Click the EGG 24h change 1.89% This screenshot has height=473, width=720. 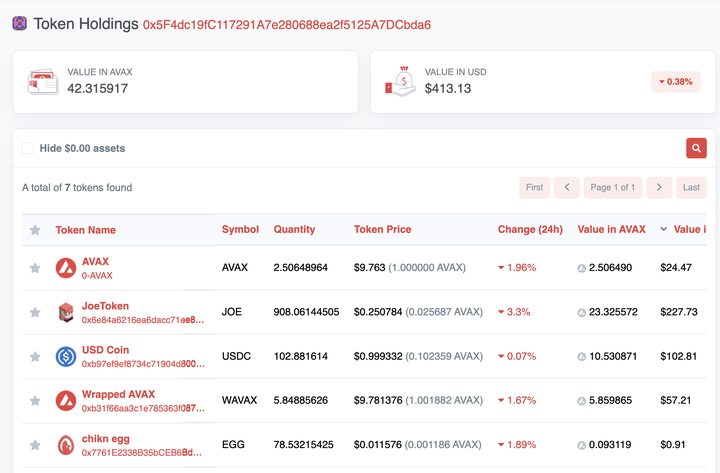click(x=517, y=445)
